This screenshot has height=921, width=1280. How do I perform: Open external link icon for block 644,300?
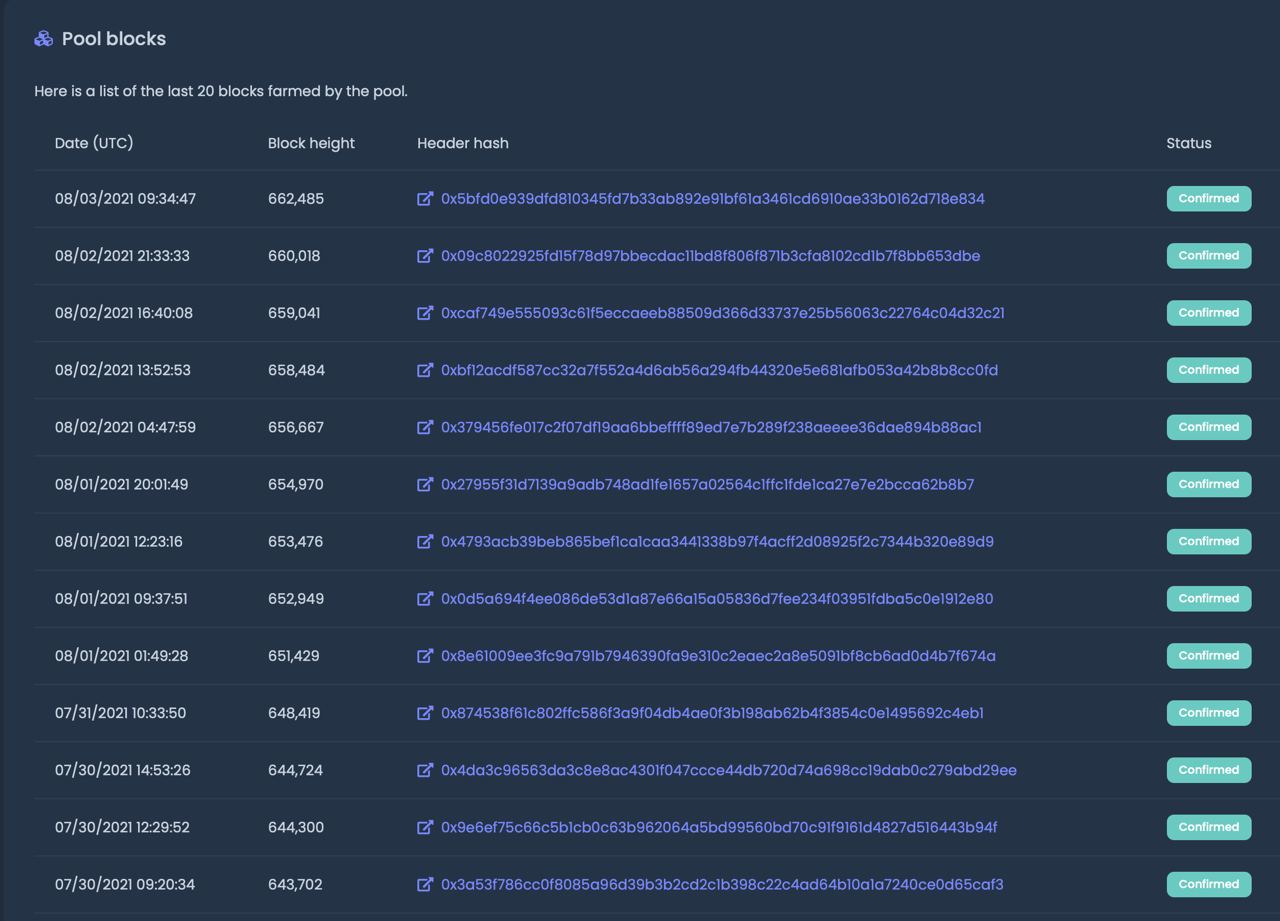point(425,827)
